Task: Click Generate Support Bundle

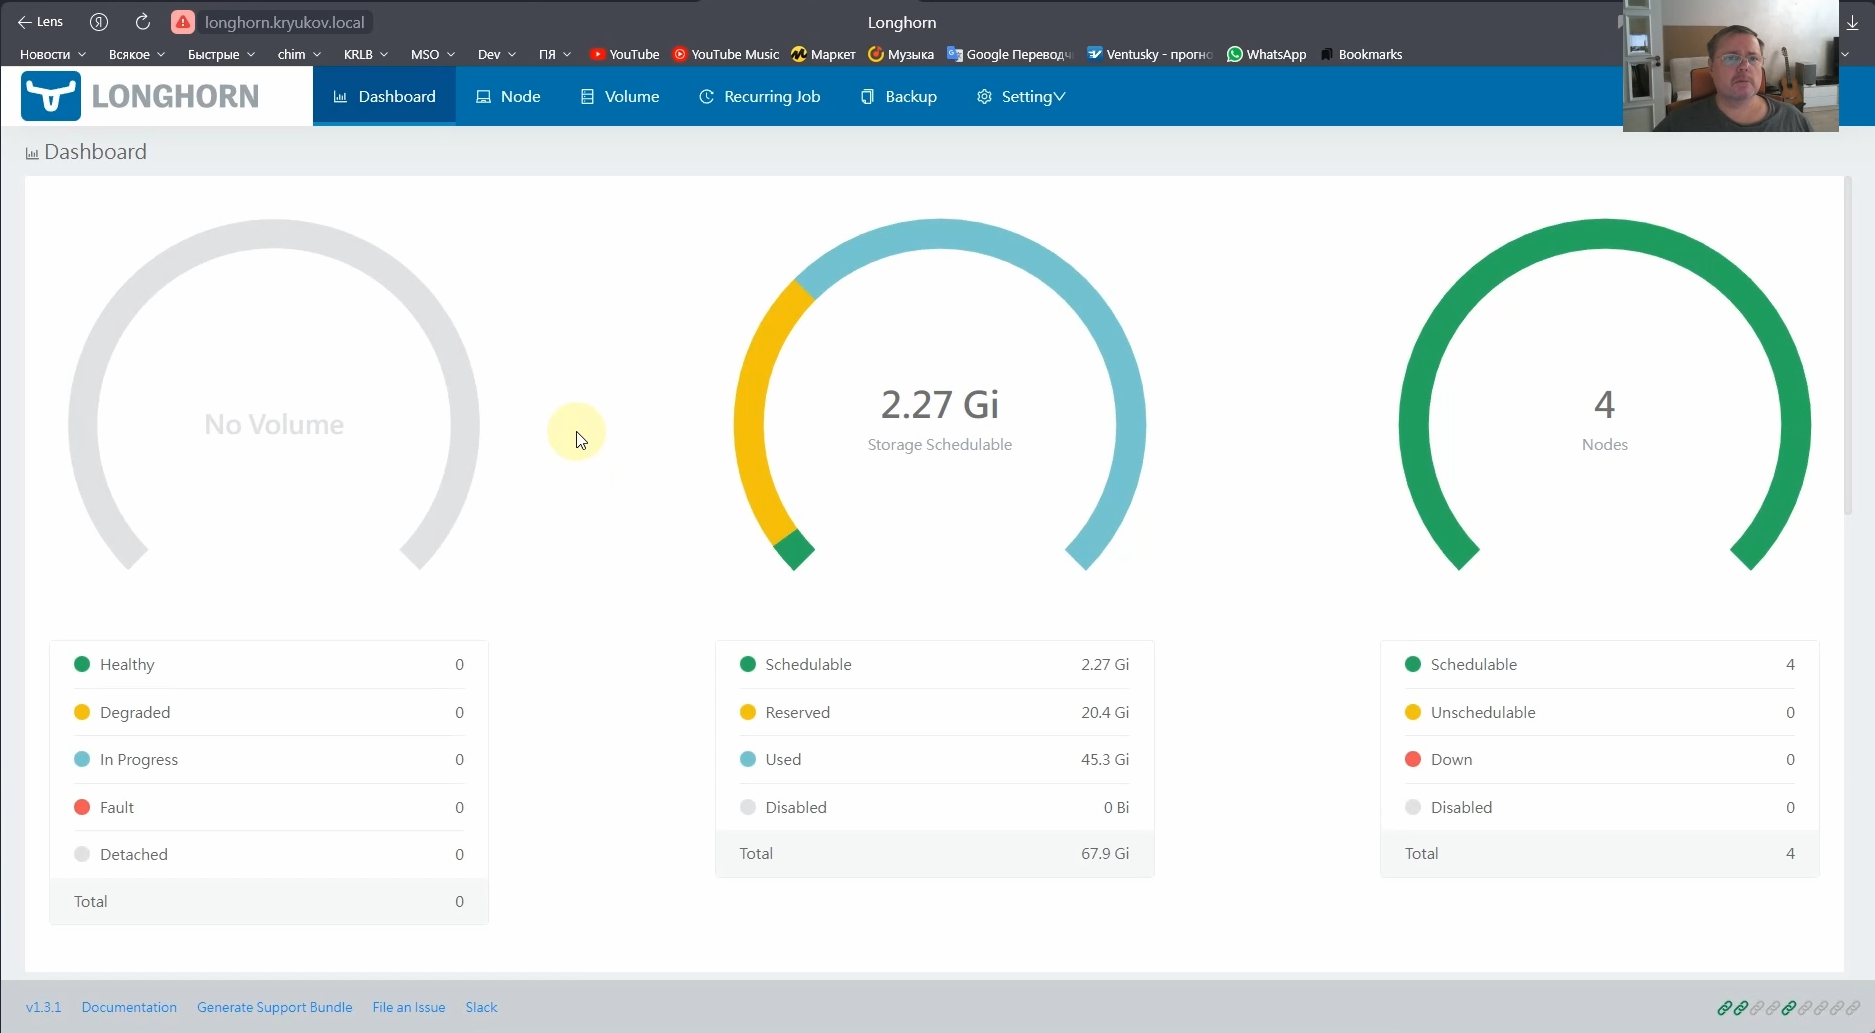Action: click(275, 1007)
